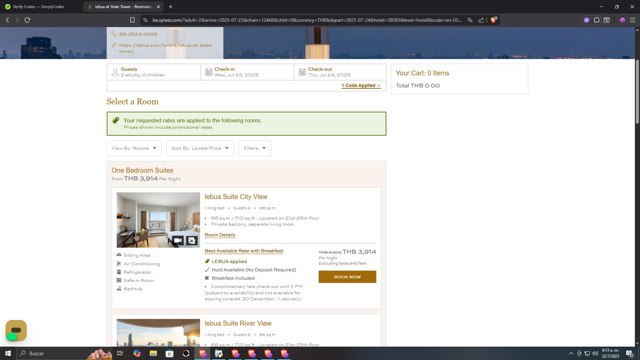Open lebua Suite River View title
The height and width of the screenshot is (360, 640).
click(x=238, y=323)
